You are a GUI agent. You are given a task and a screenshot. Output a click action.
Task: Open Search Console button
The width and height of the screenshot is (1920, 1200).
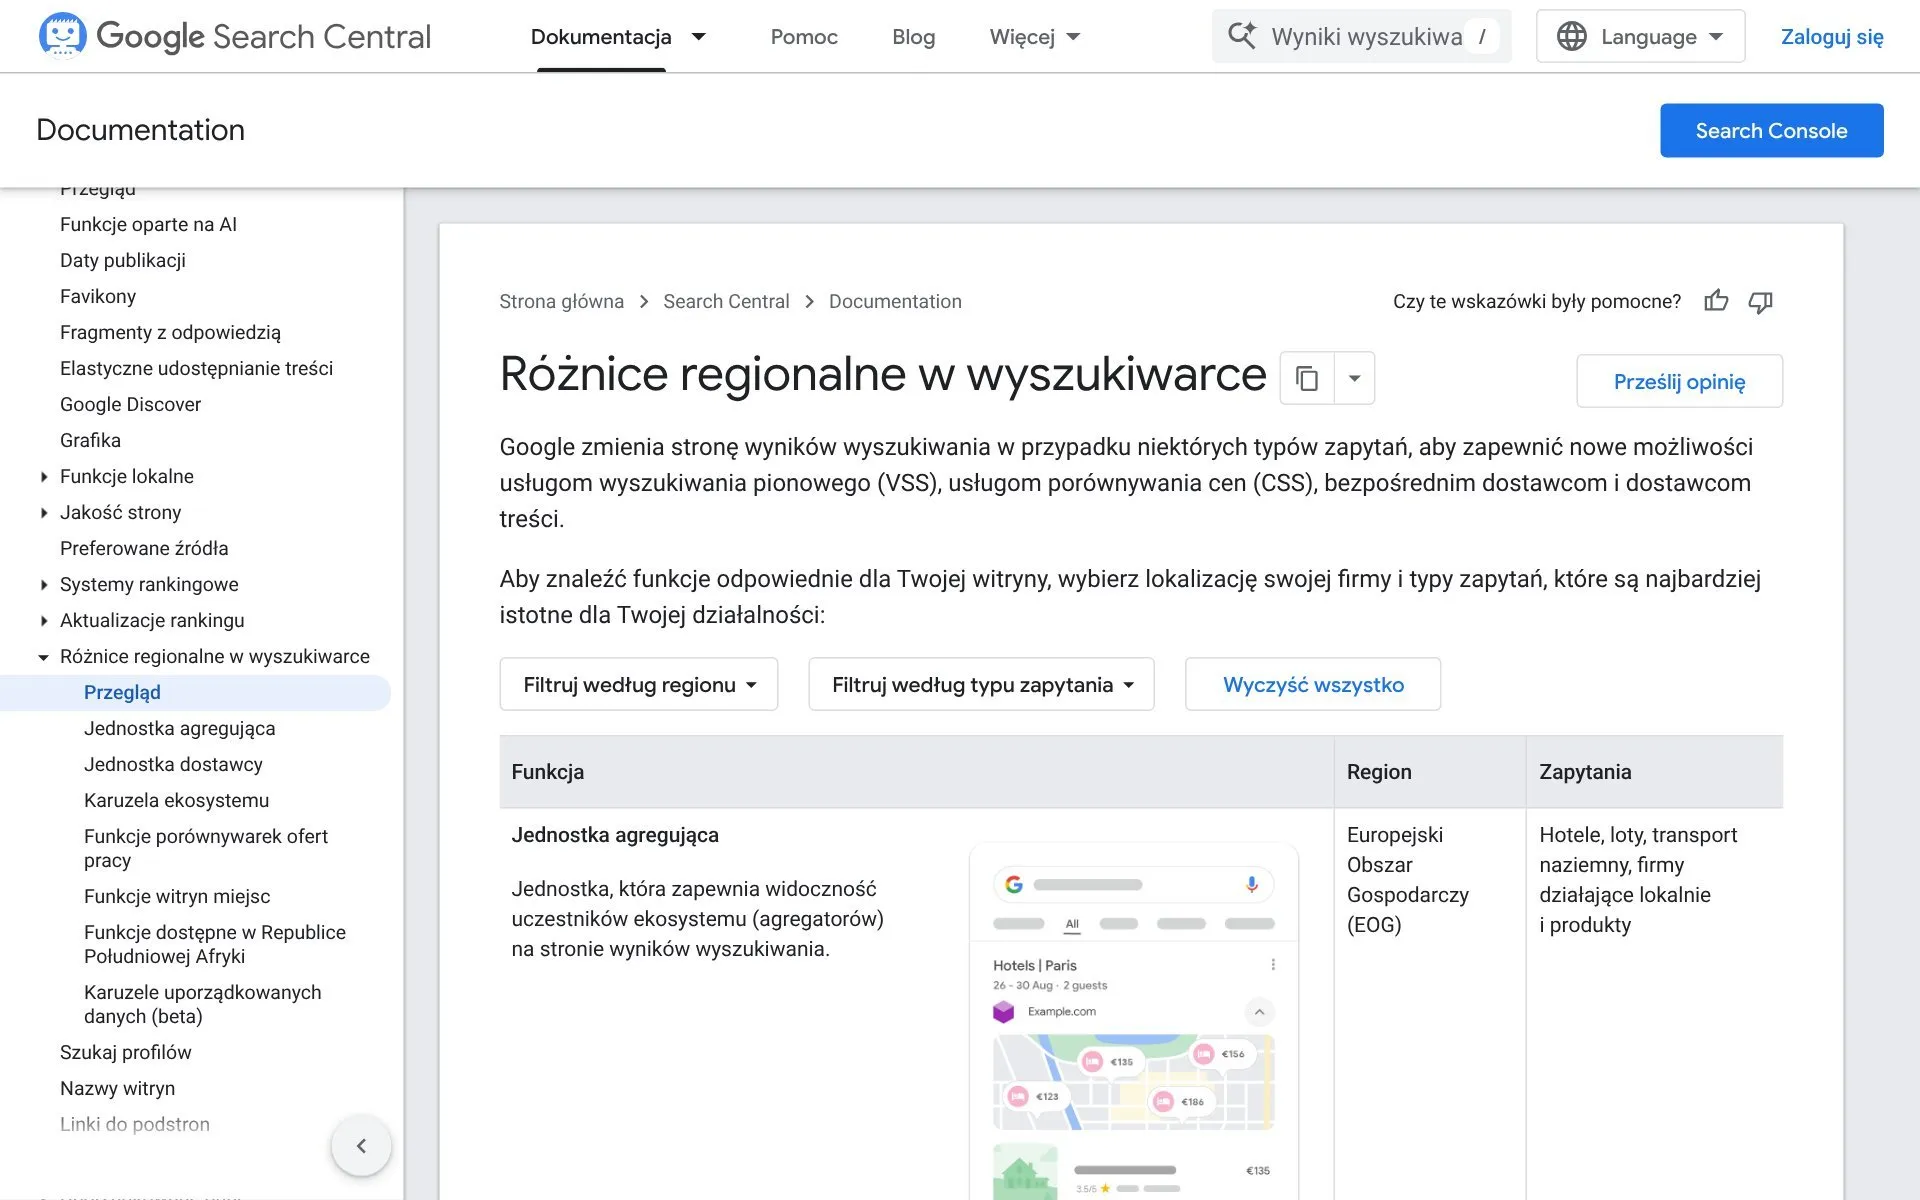(x=1771, y=130)
